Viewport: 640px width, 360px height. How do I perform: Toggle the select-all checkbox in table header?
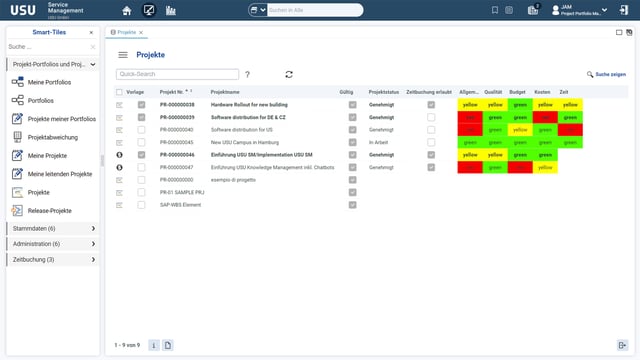(119, 92)
